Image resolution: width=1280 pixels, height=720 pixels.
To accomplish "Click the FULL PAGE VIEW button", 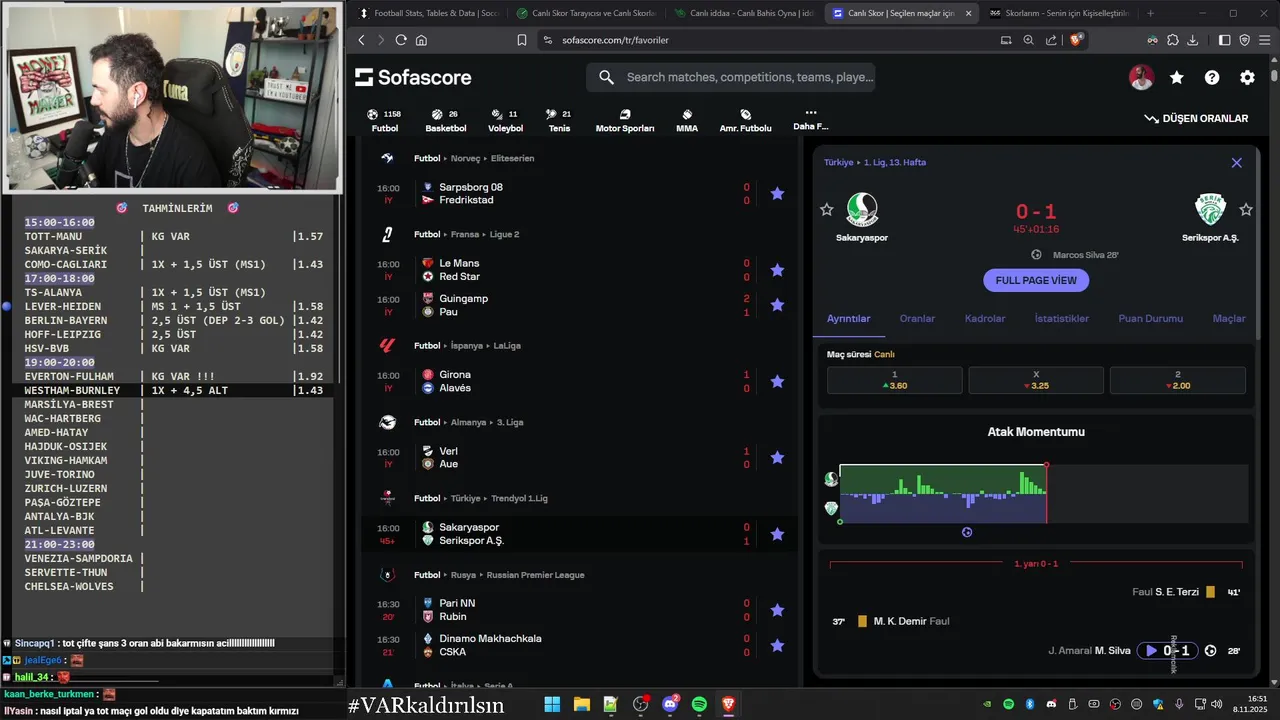I will pos(1036,280).
